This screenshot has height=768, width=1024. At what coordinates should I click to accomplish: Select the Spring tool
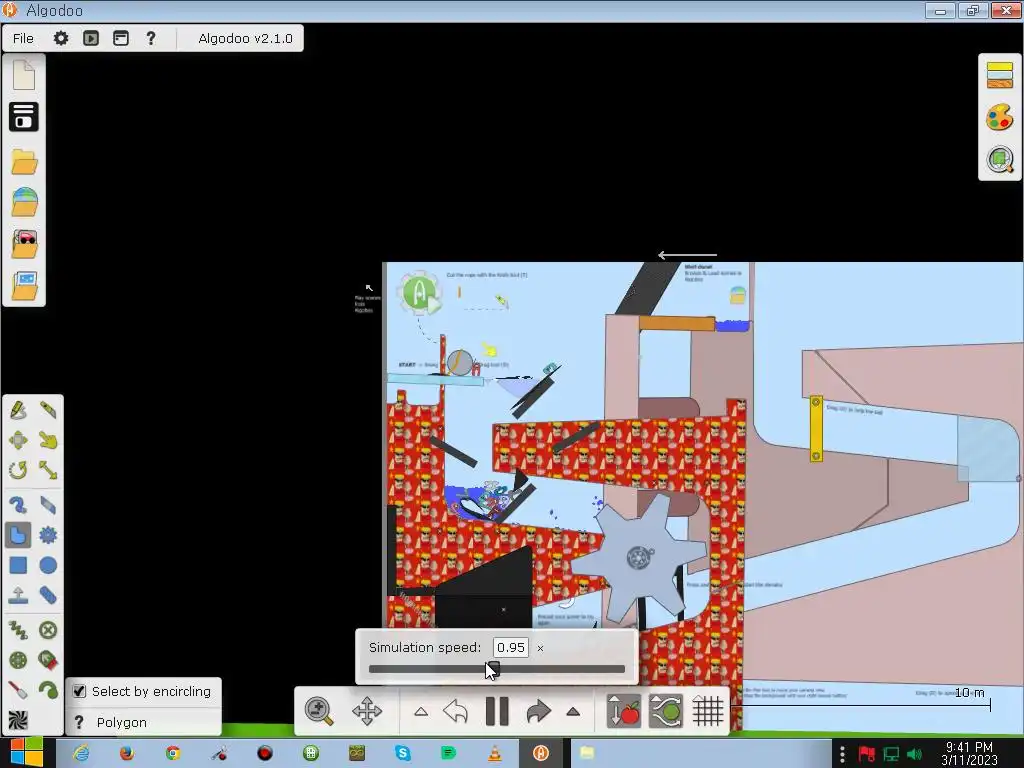click(x=18, y=630)
